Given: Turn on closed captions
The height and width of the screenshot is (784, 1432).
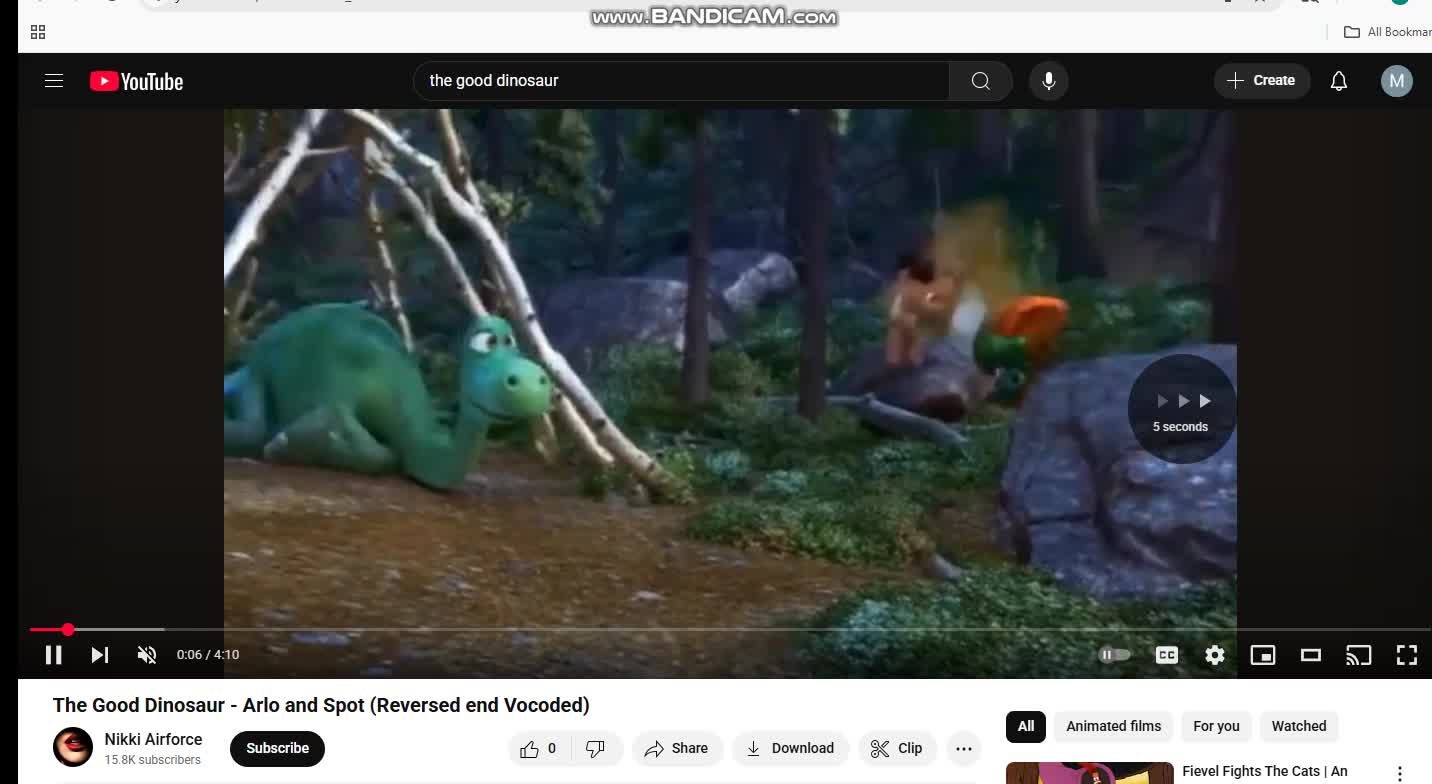Looking at the screenshot, I should coord(1166,655).
